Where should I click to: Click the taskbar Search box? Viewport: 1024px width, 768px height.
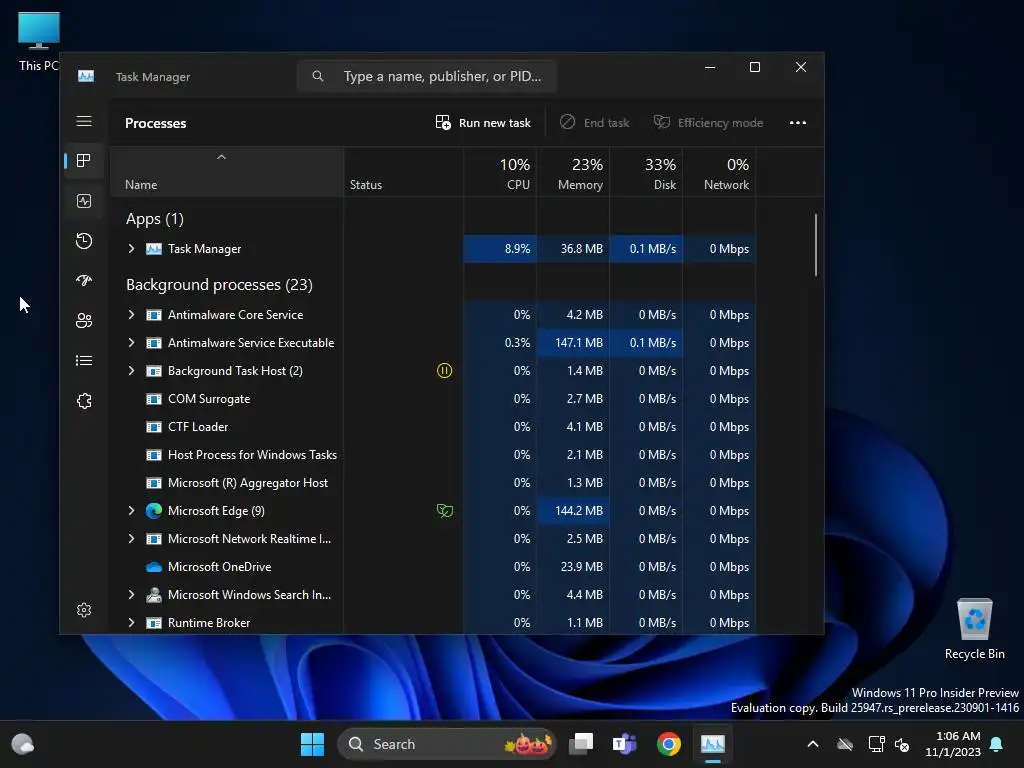[x=447, y=744]
